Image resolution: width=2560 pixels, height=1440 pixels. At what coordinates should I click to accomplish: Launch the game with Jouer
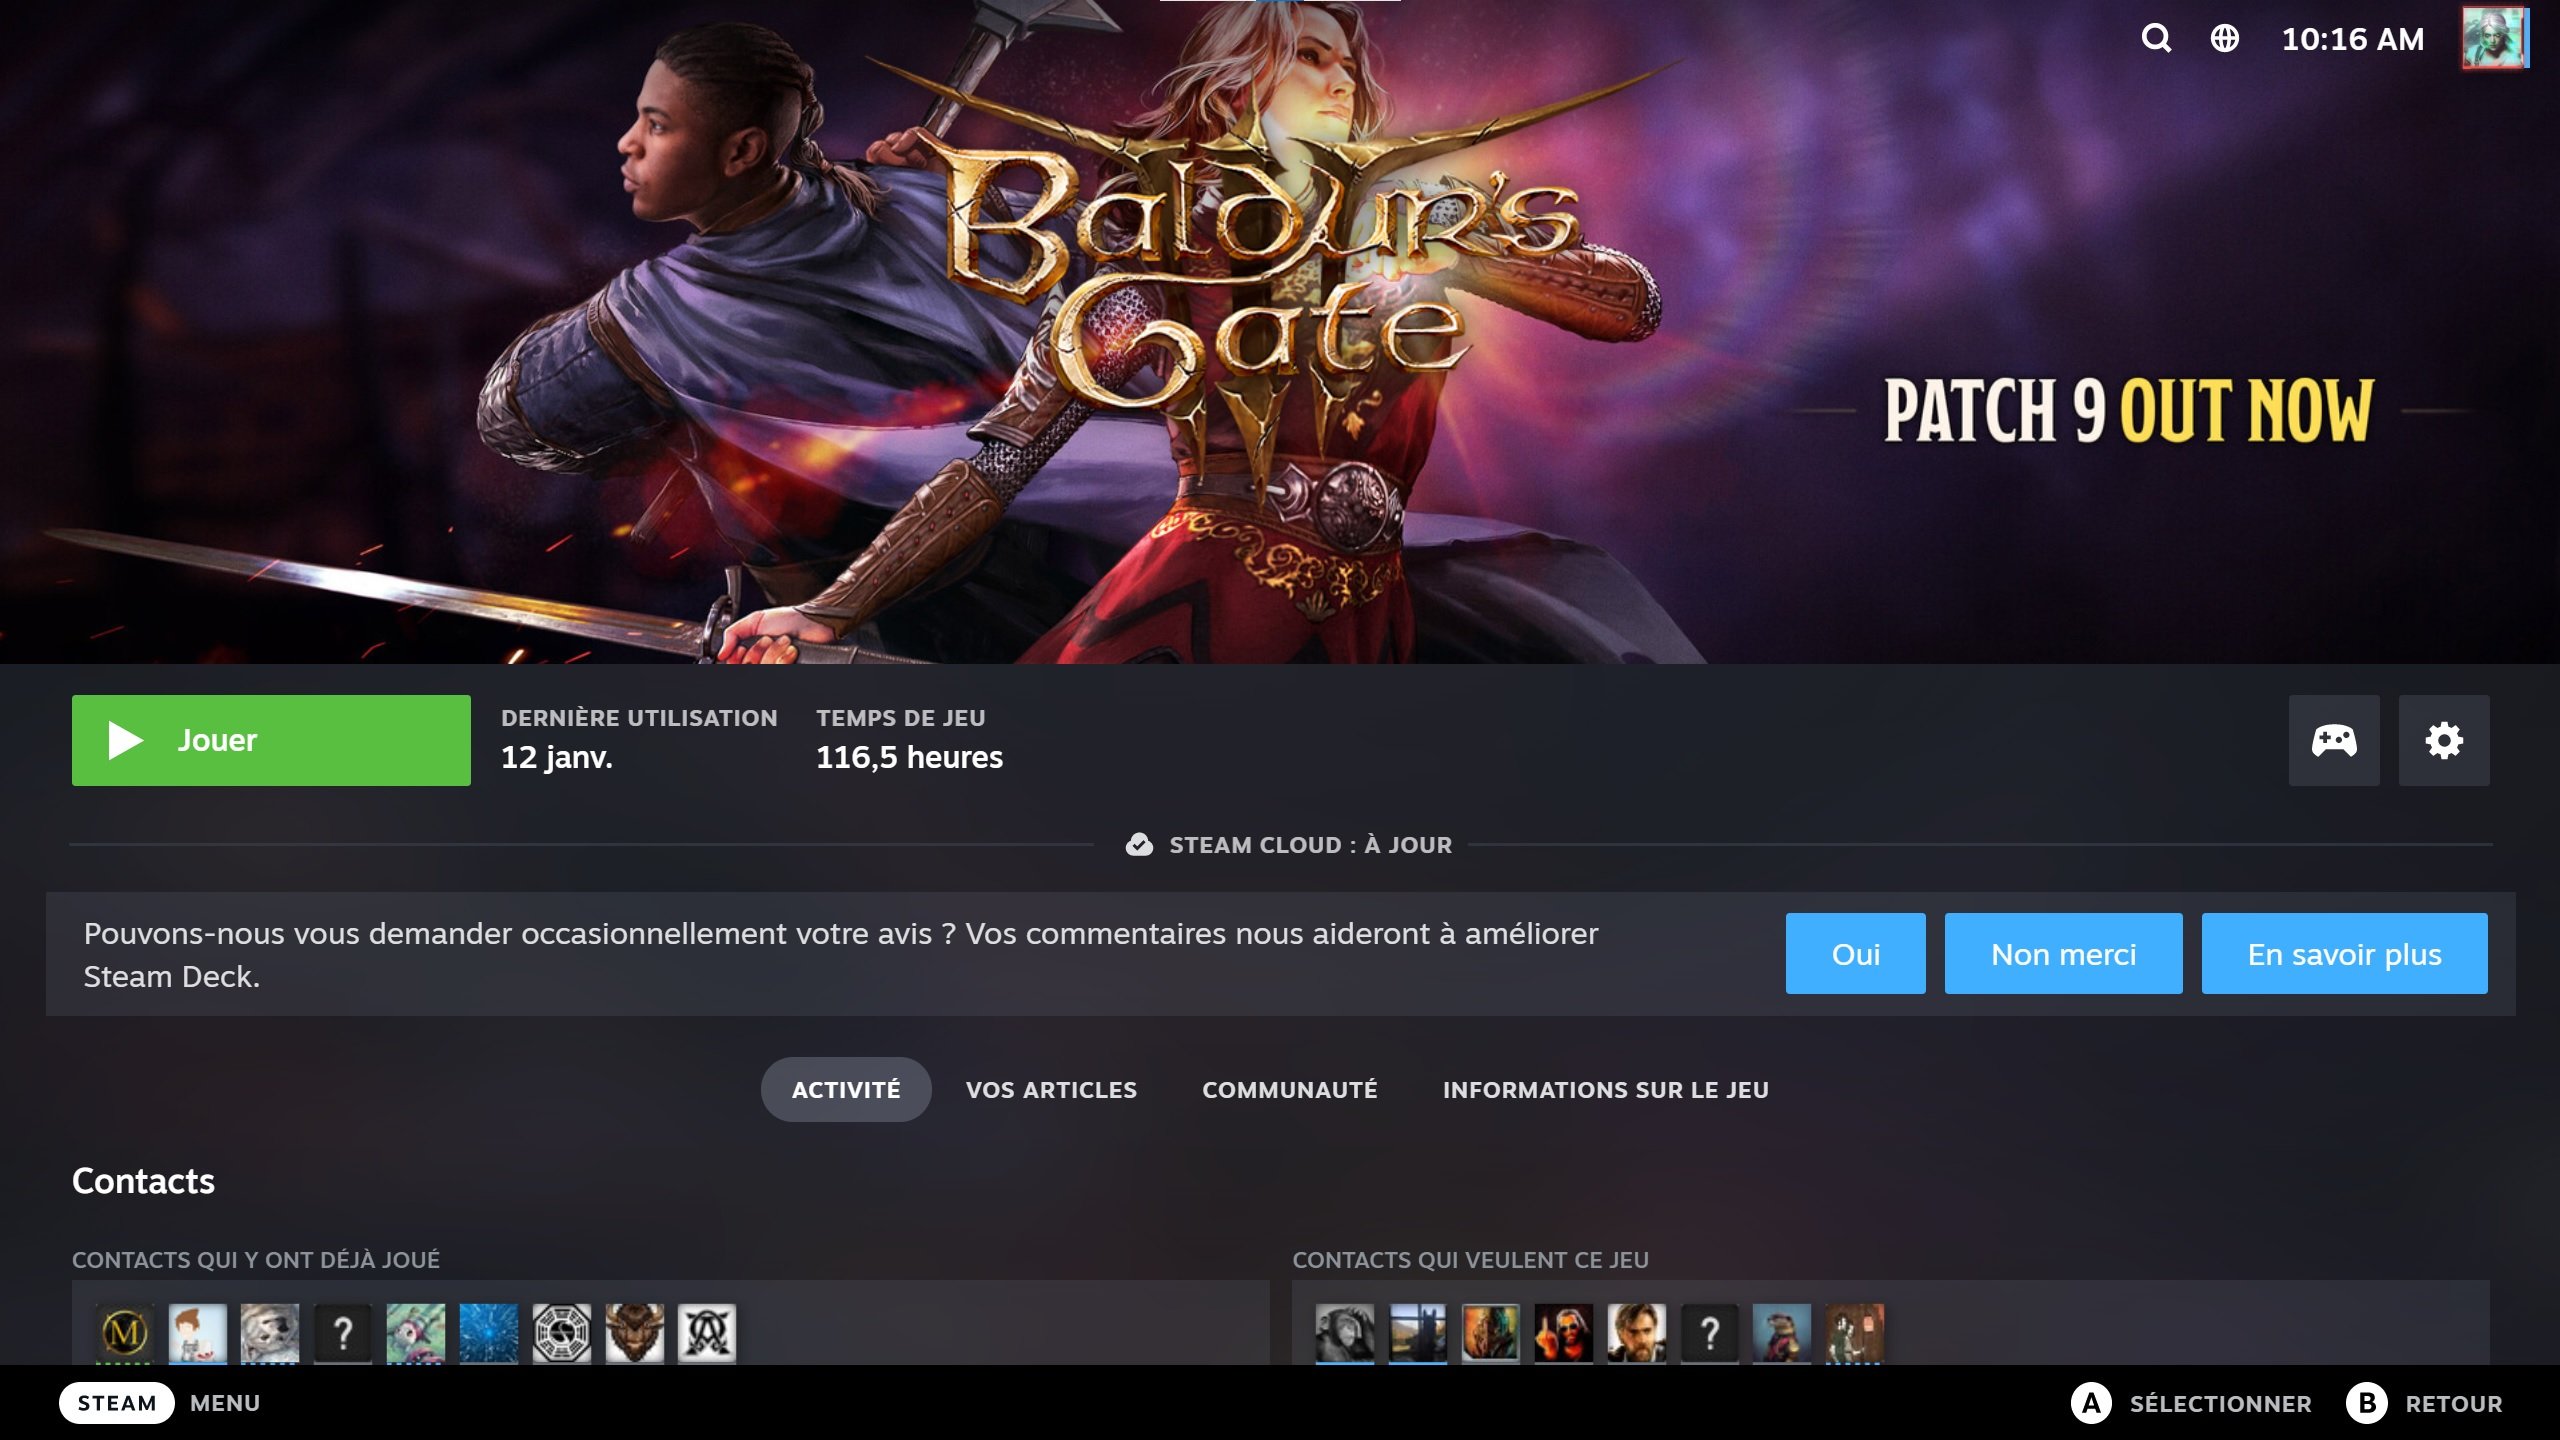(271, 741)
